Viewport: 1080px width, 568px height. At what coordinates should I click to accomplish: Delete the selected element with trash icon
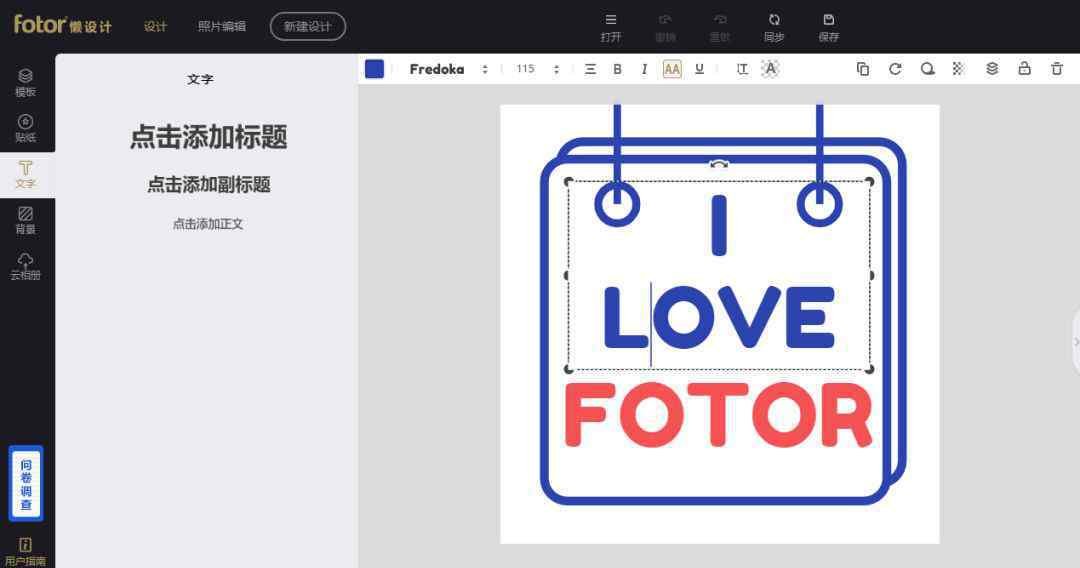(1057, 69)
